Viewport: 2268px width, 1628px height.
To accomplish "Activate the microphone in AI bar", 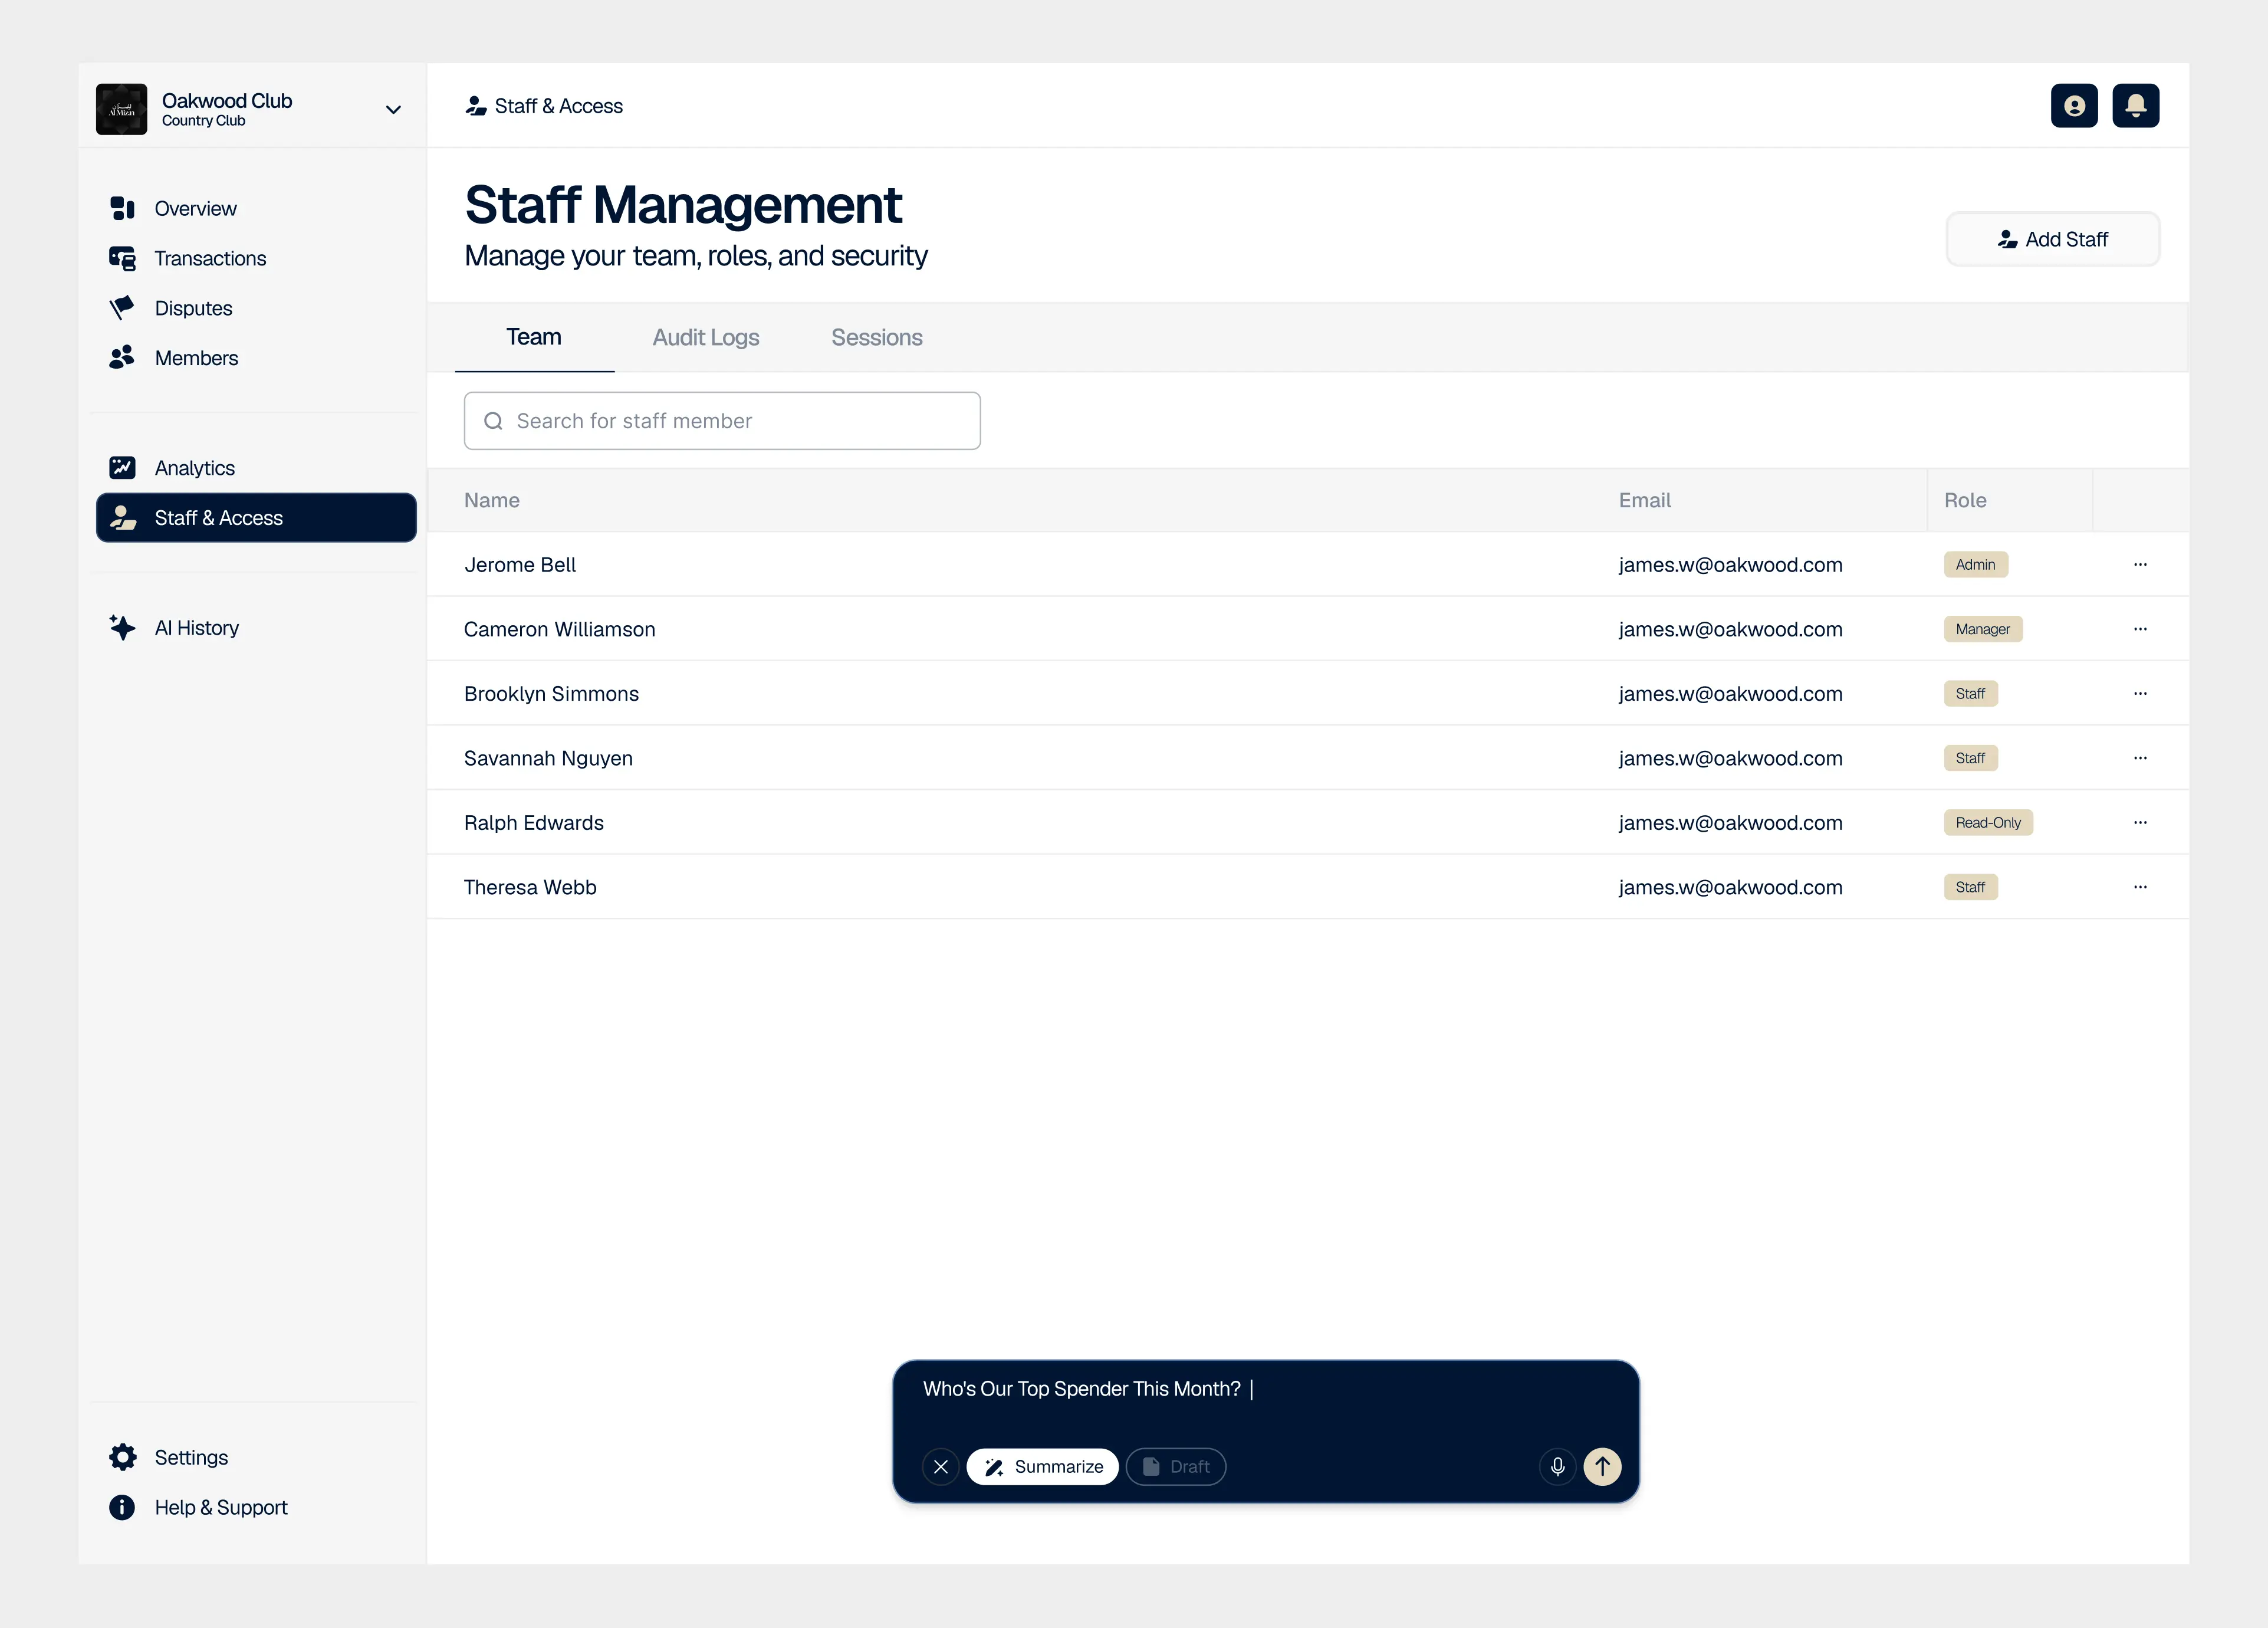I will pos(1557,1467).
